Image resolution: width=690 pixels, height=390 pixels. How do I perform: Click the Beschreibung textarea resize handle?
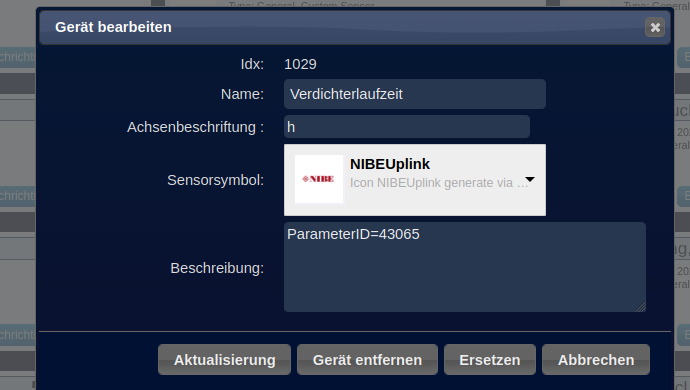point(641,307)
